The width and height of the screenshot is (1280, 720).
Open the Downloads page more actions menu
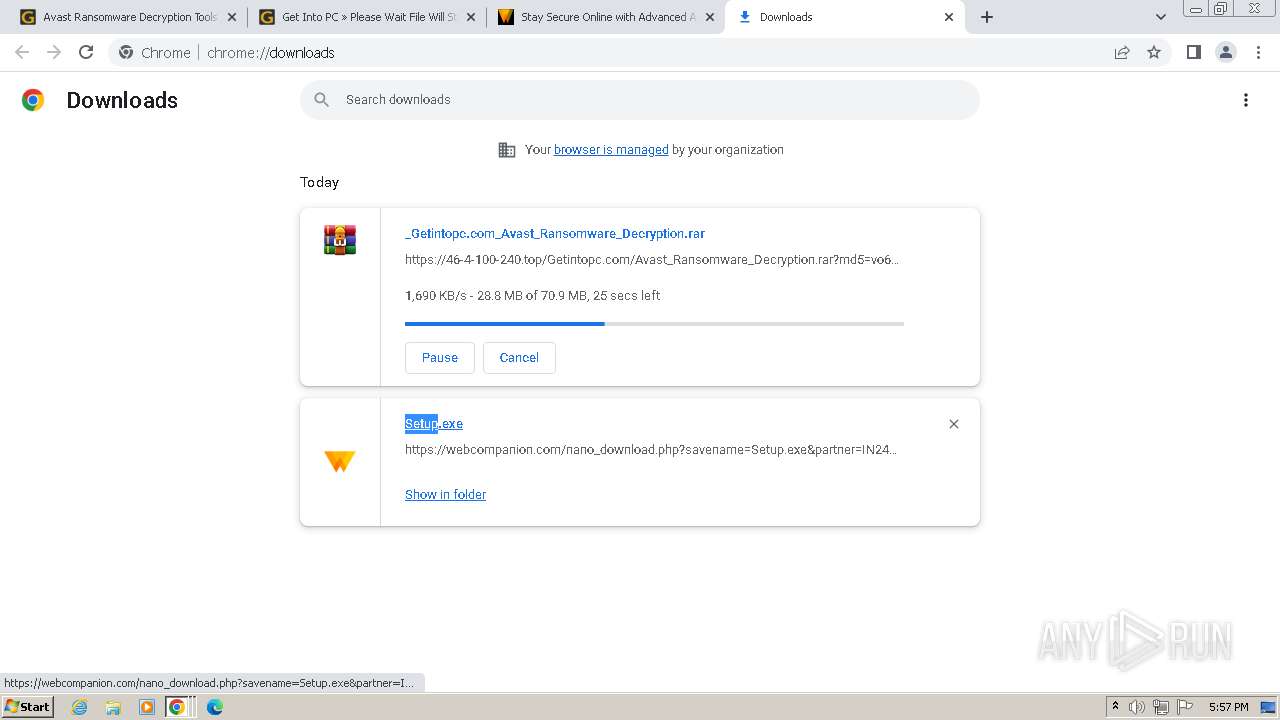pos(1246,100)
